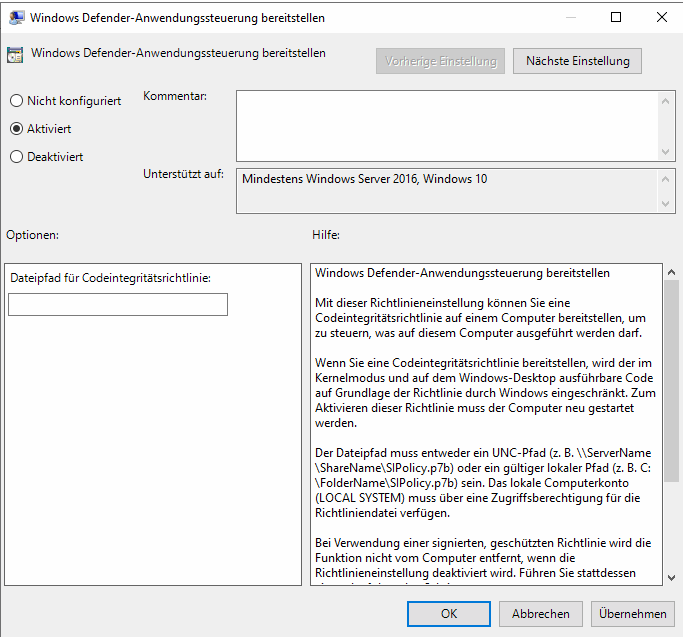Click the title bar policy window icon

[x=17, y=17]
